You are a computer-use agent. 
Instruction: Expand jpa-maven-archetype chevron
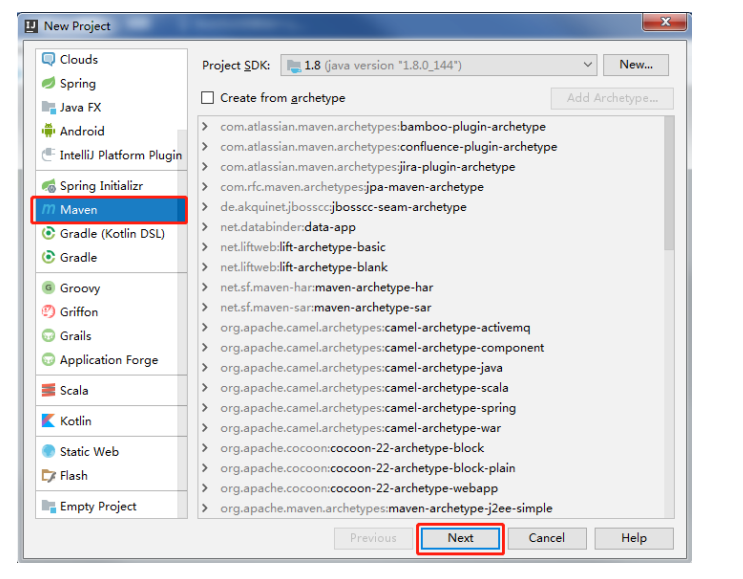(205, 187)
